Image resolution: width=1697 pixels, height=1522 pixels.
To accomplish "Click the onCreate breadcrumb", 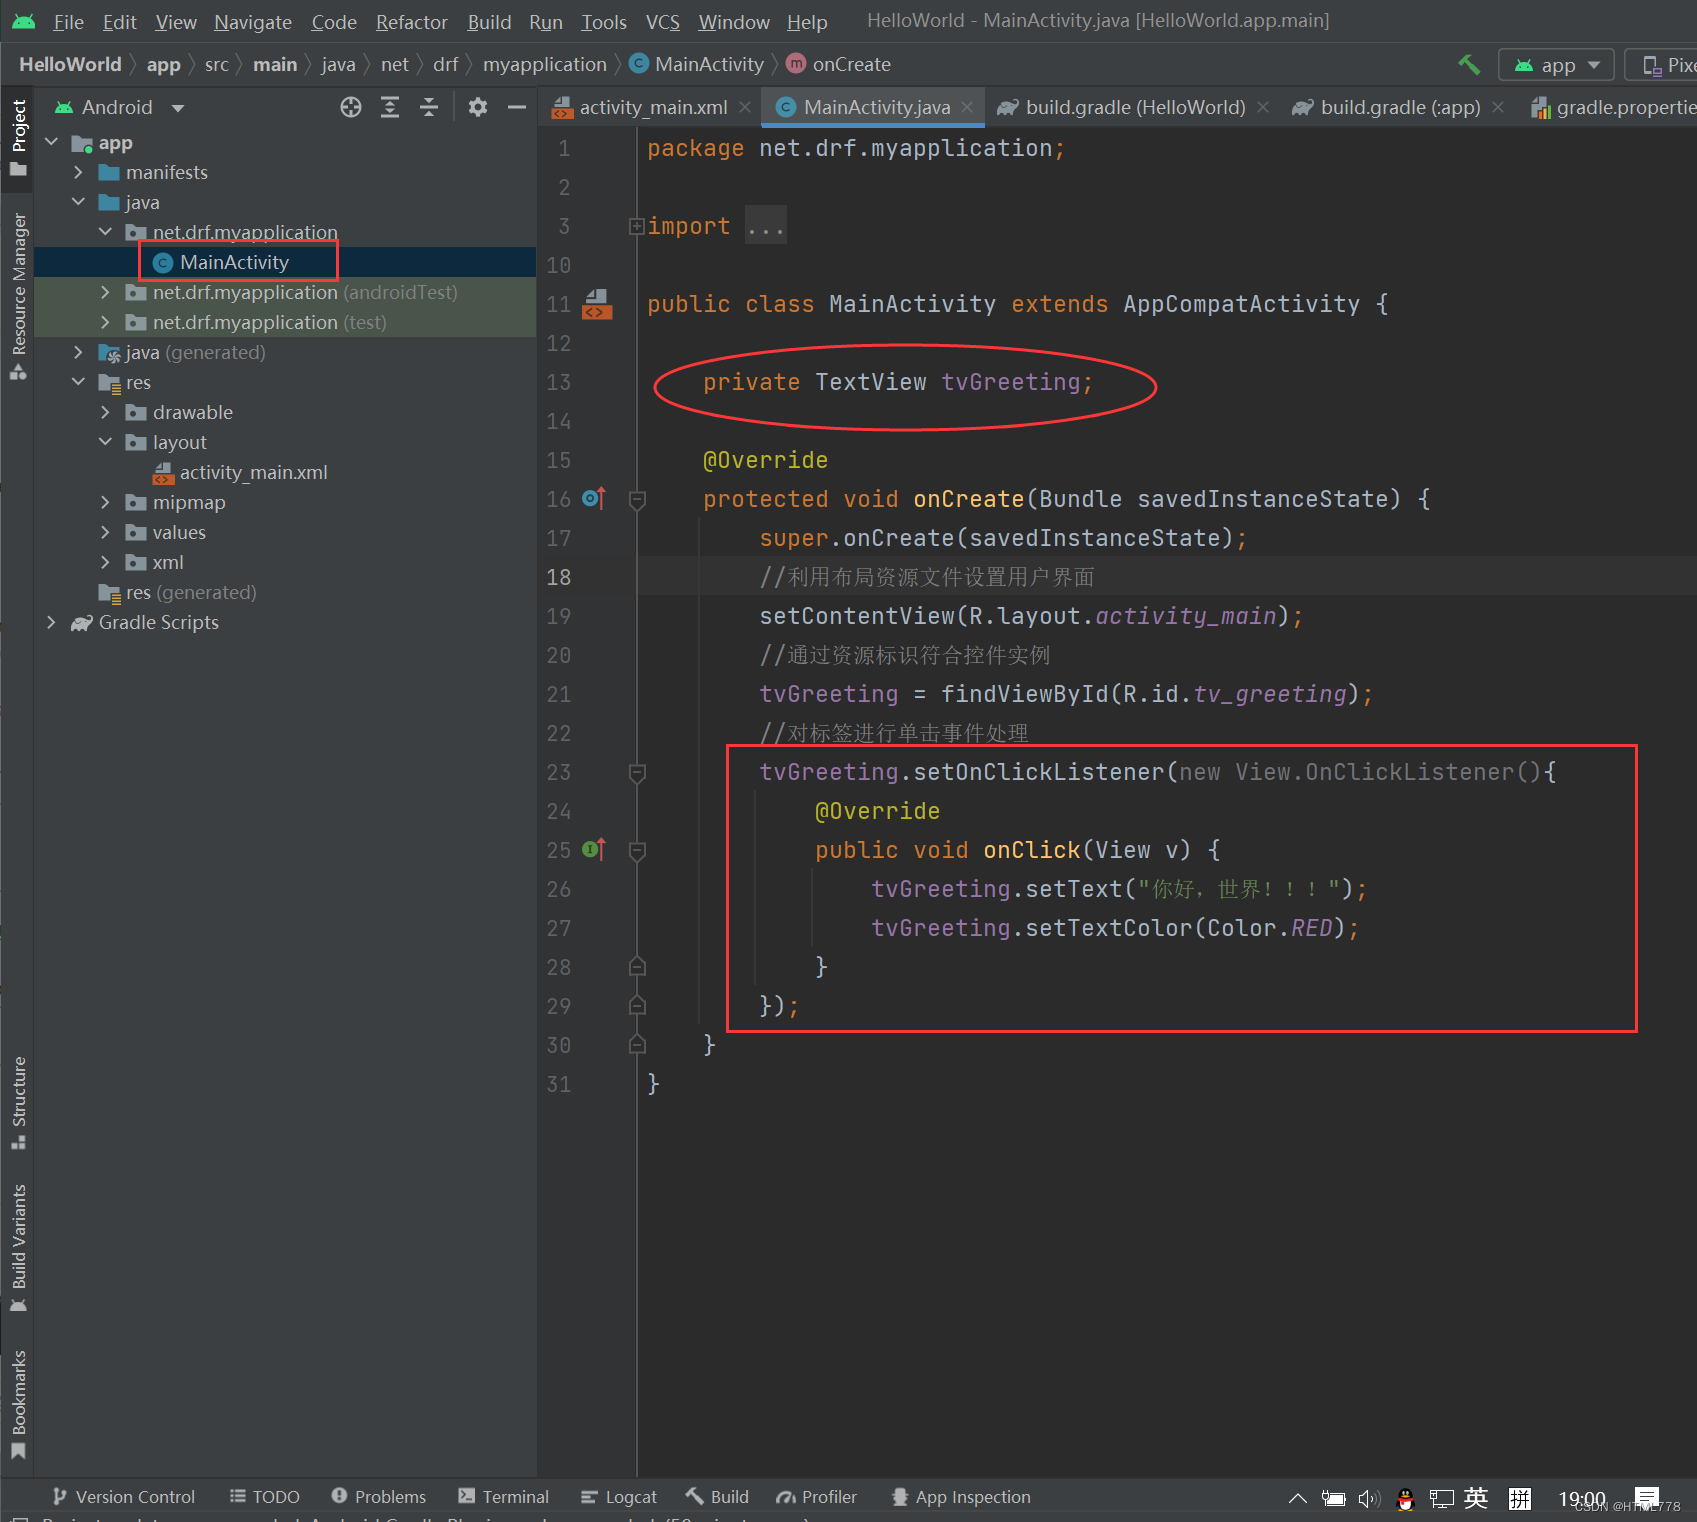I will tap(838, 64).
